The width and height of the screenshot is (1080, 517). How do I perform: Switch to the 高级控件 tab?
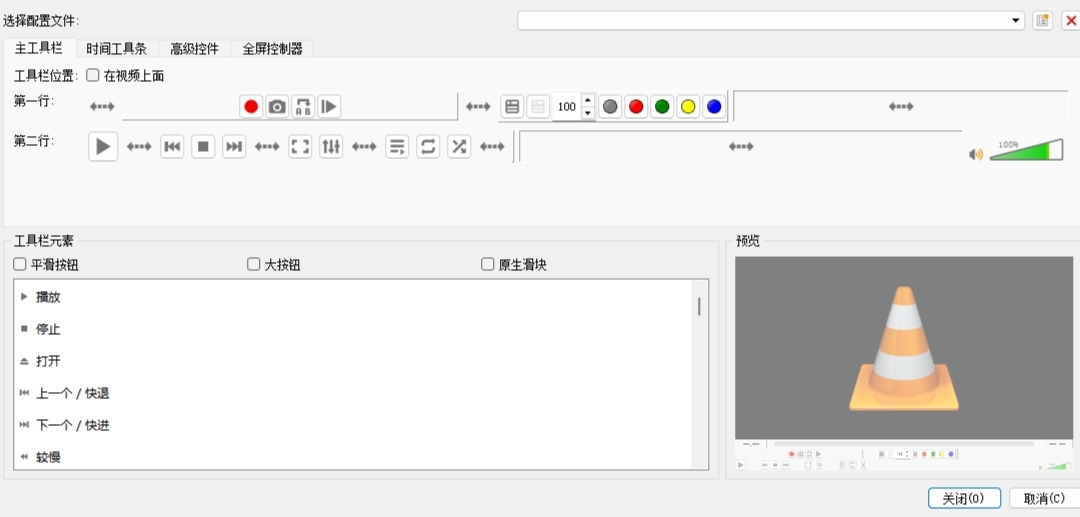pyautogui.click(x=194, y=49)
